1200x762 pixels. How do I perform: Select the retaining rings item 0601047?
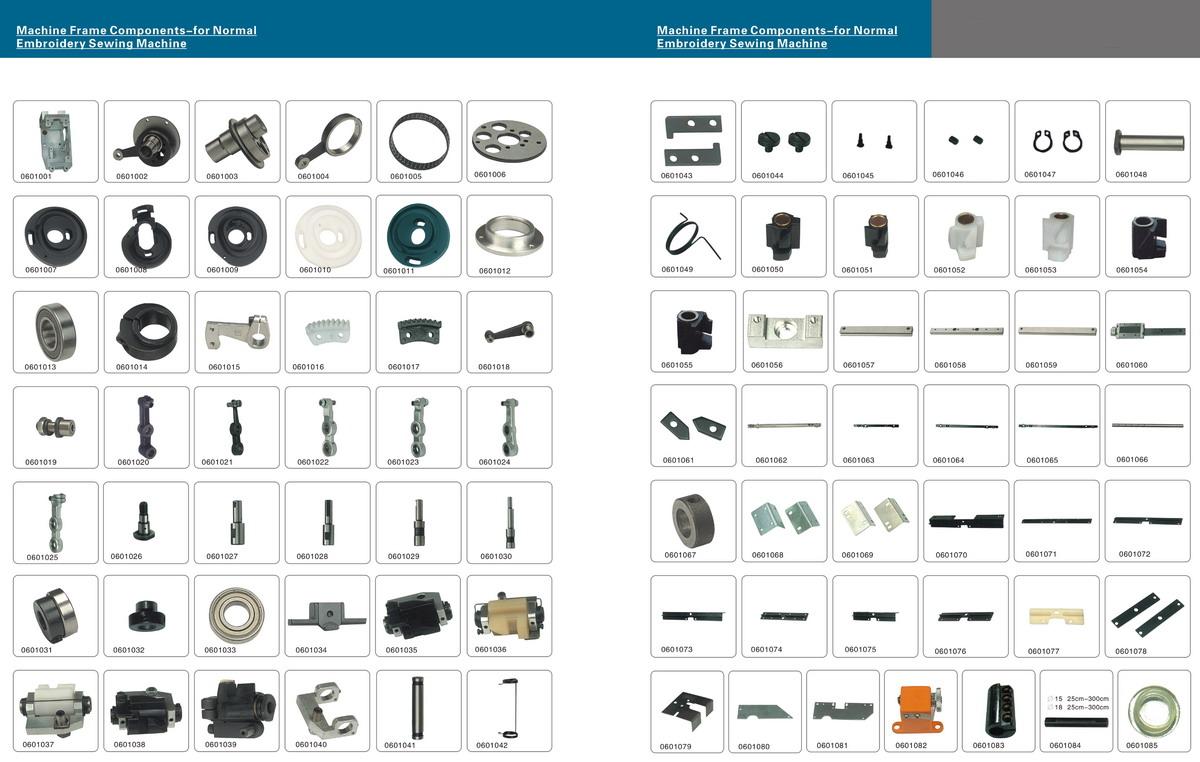point(1057,141)
